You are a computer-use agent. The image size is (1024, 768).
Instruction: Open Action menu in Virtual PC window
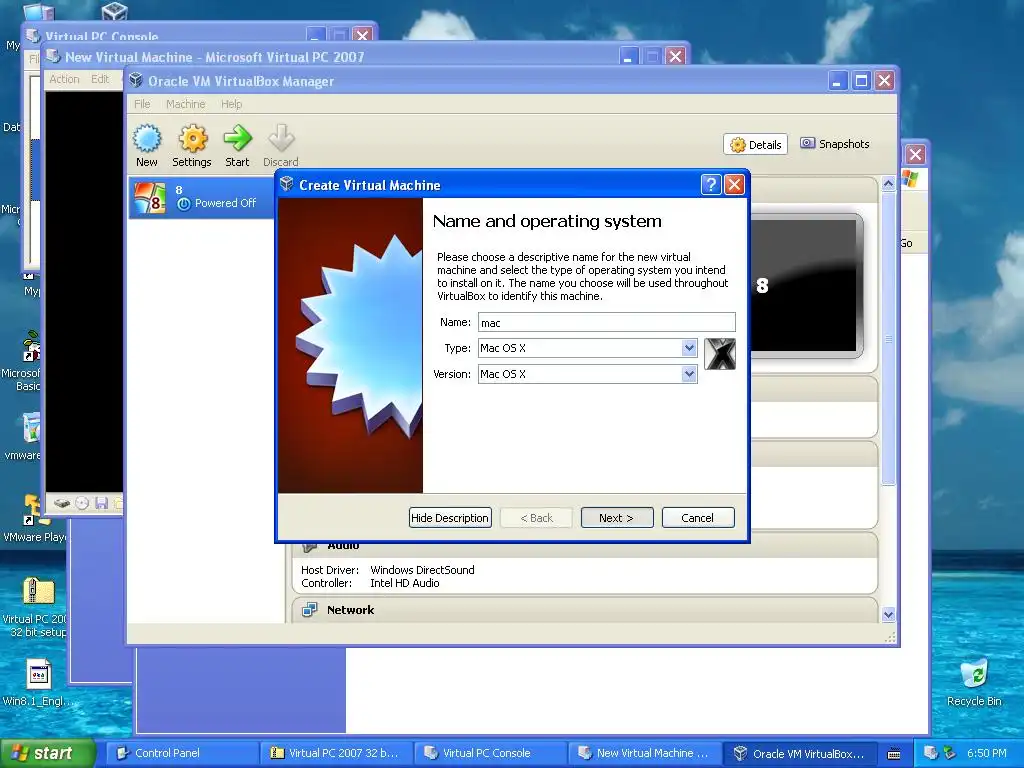(x=64, y=79)
